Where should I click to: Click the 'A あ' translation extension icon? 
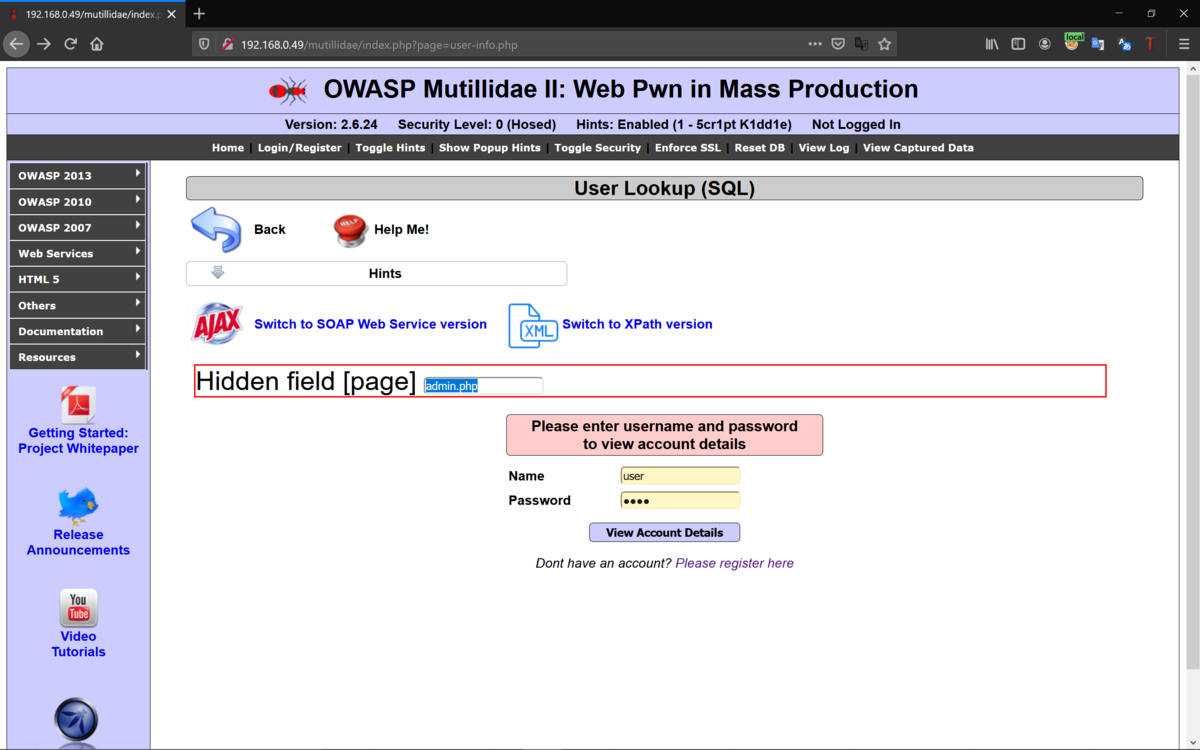(1124, 44)
